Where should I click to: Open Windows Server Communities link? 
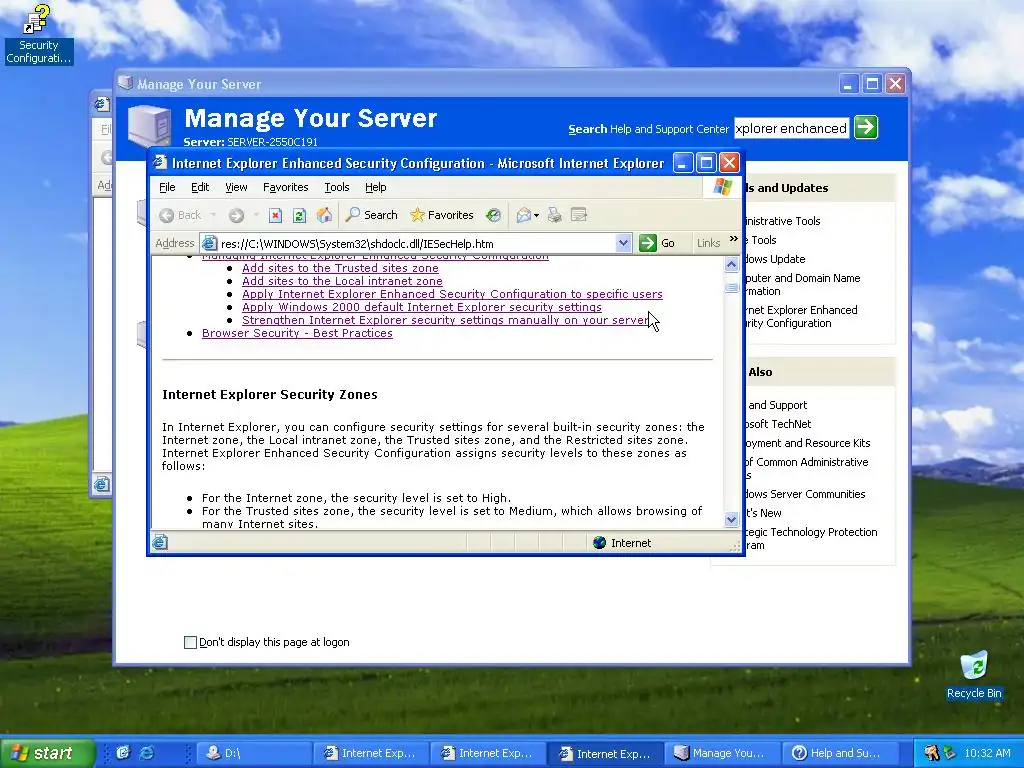(x=805, y=494)
